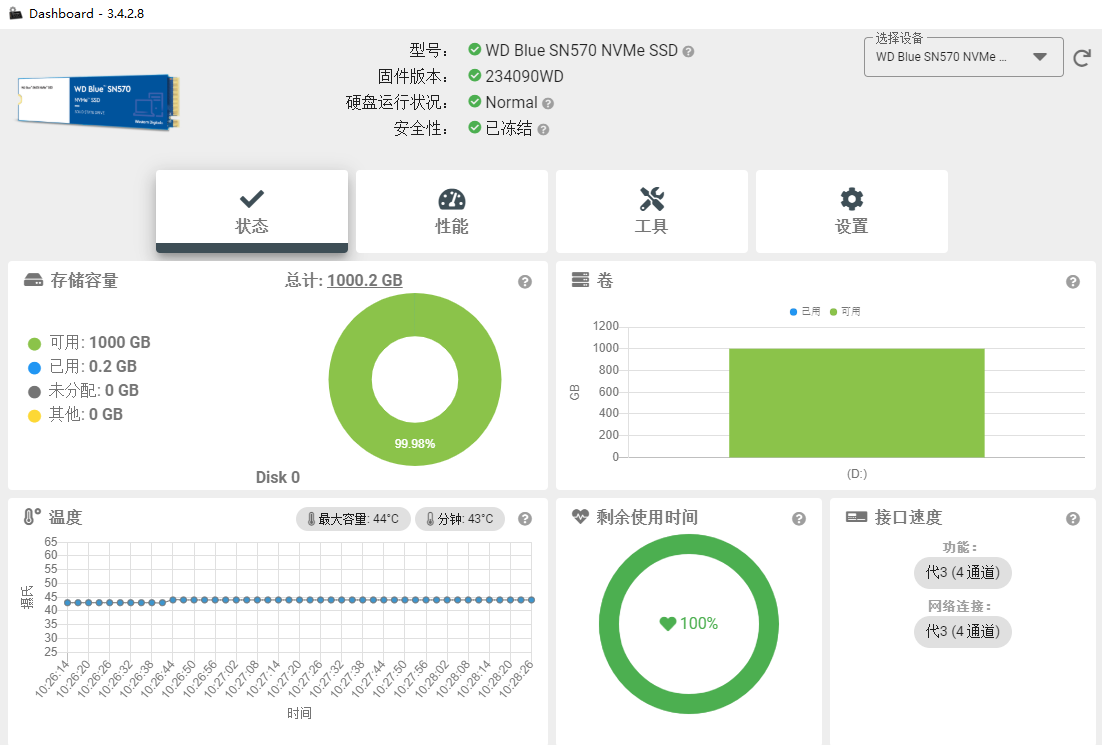Click help icon in 剩余使用时间 panel
This screenshot has width=1102, height=745.
point(799,519)
